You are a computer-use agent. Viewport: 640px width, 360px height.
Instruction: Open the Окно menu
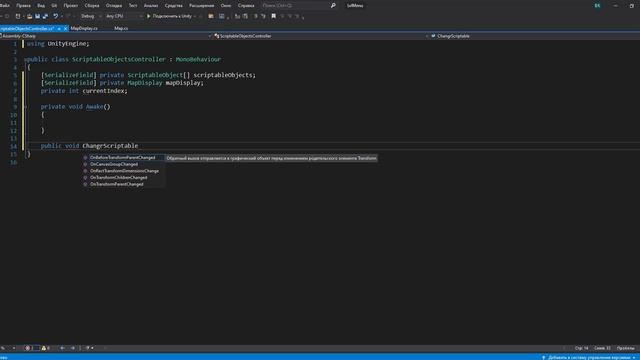click(x=226, y=6)
